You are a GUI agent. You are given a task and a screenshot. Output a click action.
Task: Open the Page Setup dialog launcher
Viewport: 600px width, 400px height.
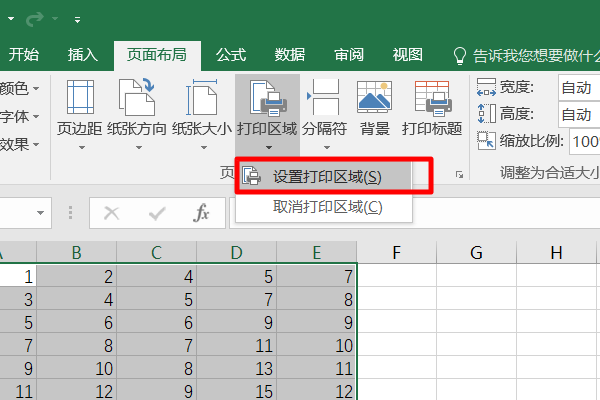click(x=459, y=175)
